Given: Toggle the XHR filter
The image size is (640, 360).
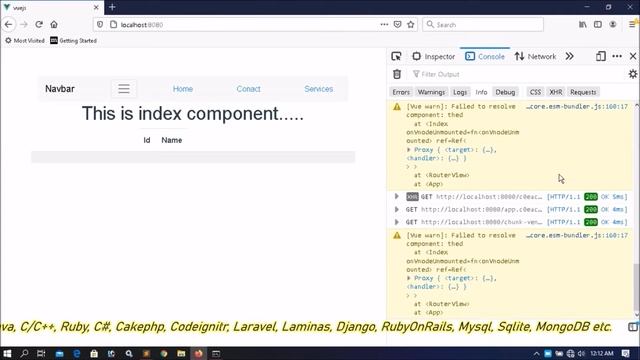Looking at the screenshot, I should [556, 92].
